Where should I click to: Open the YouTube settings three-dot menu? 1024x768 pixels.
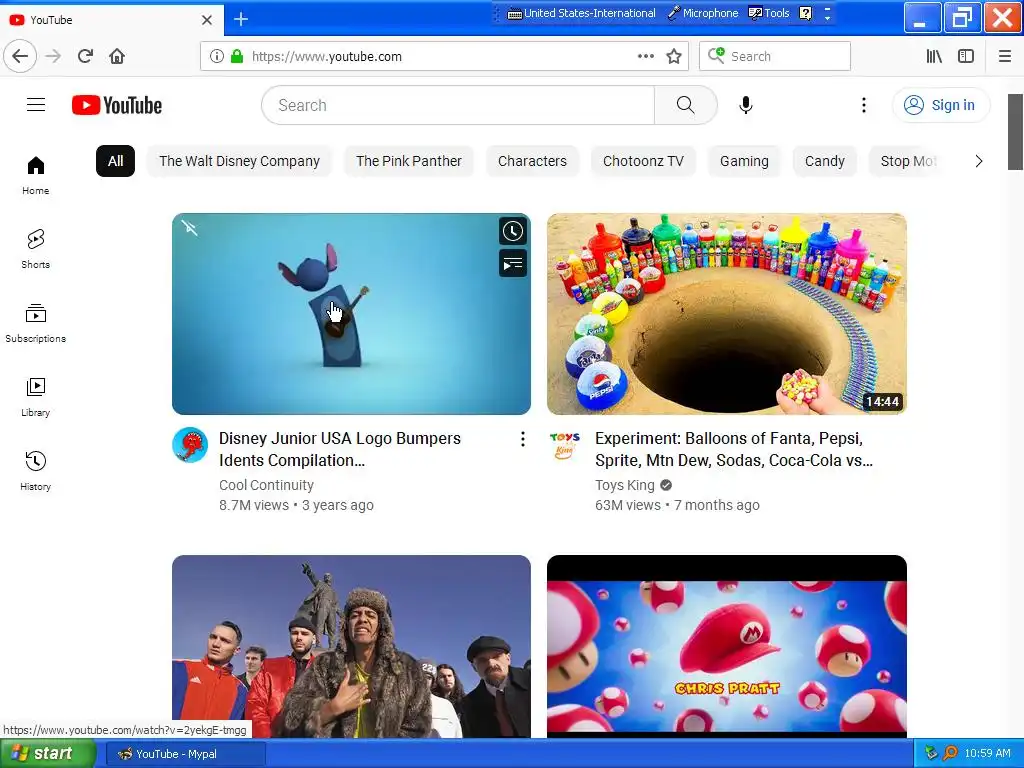[863, 105]
